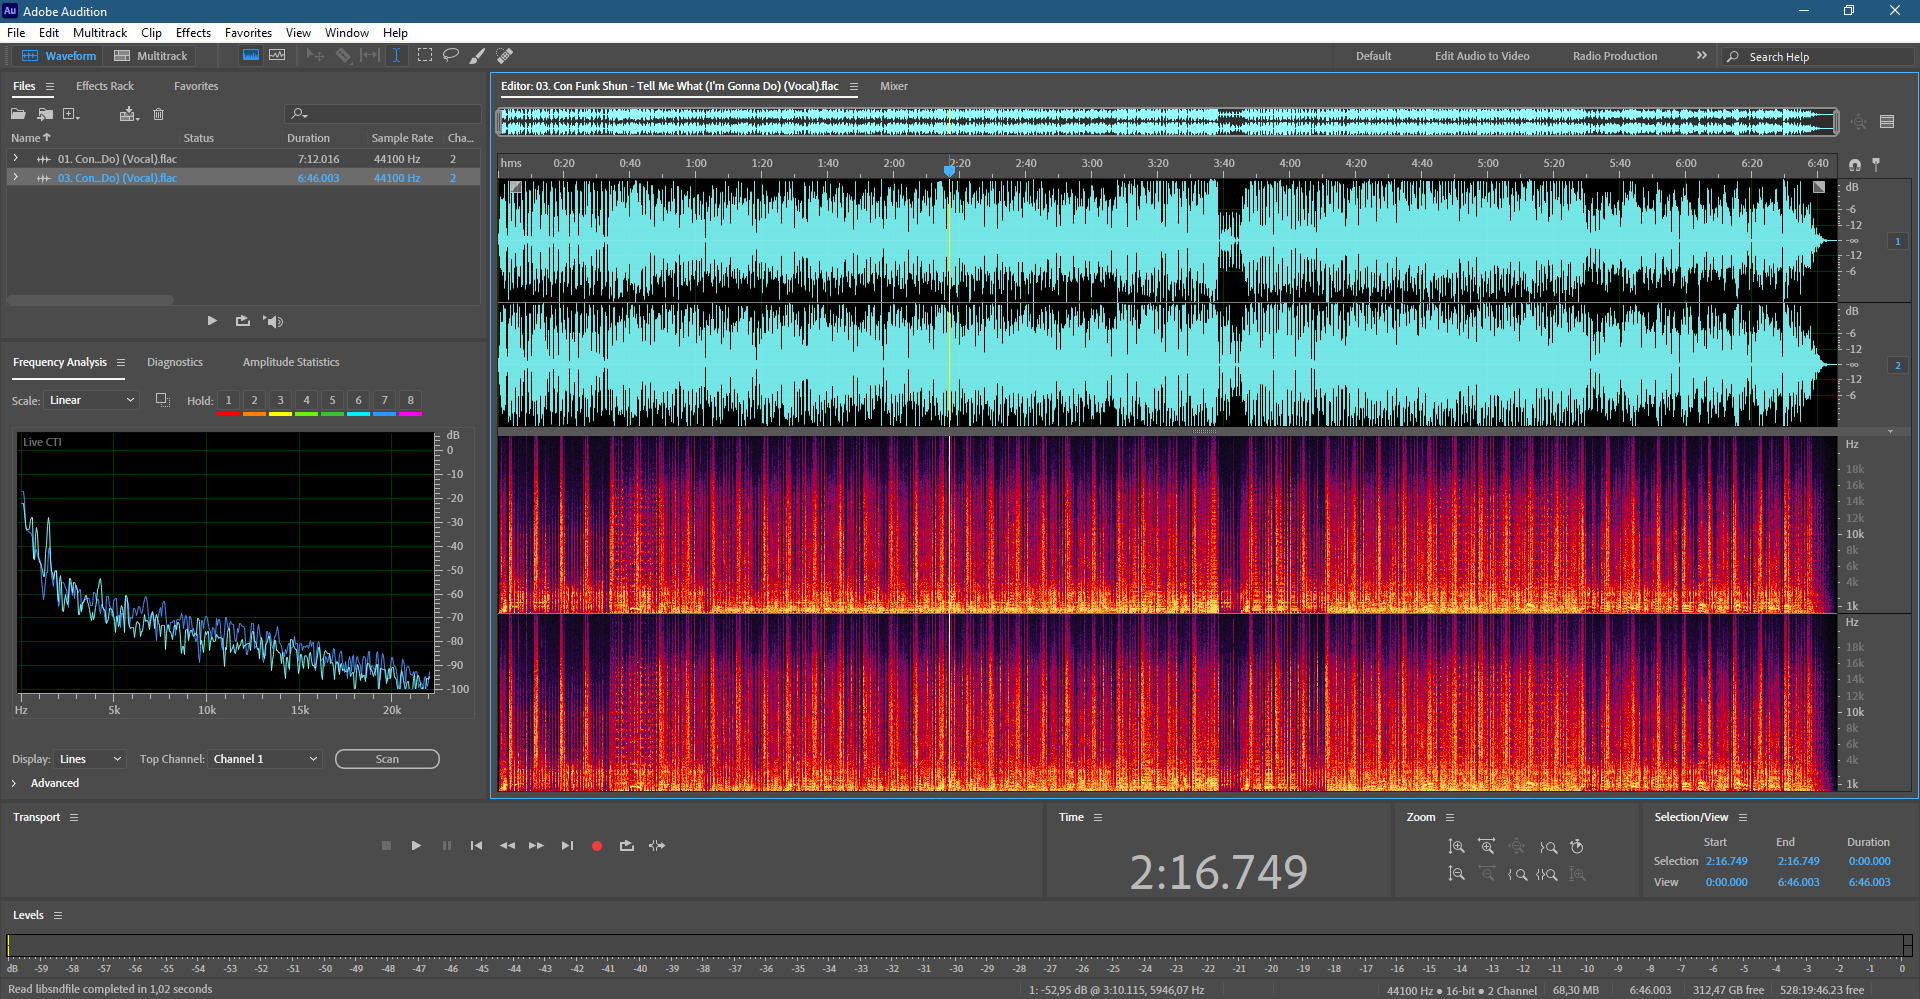Open the Scale Linear dropdown

[x=91, y=400]
